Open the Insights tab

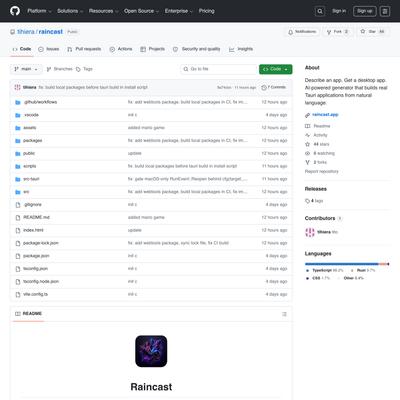coord(241,49)
